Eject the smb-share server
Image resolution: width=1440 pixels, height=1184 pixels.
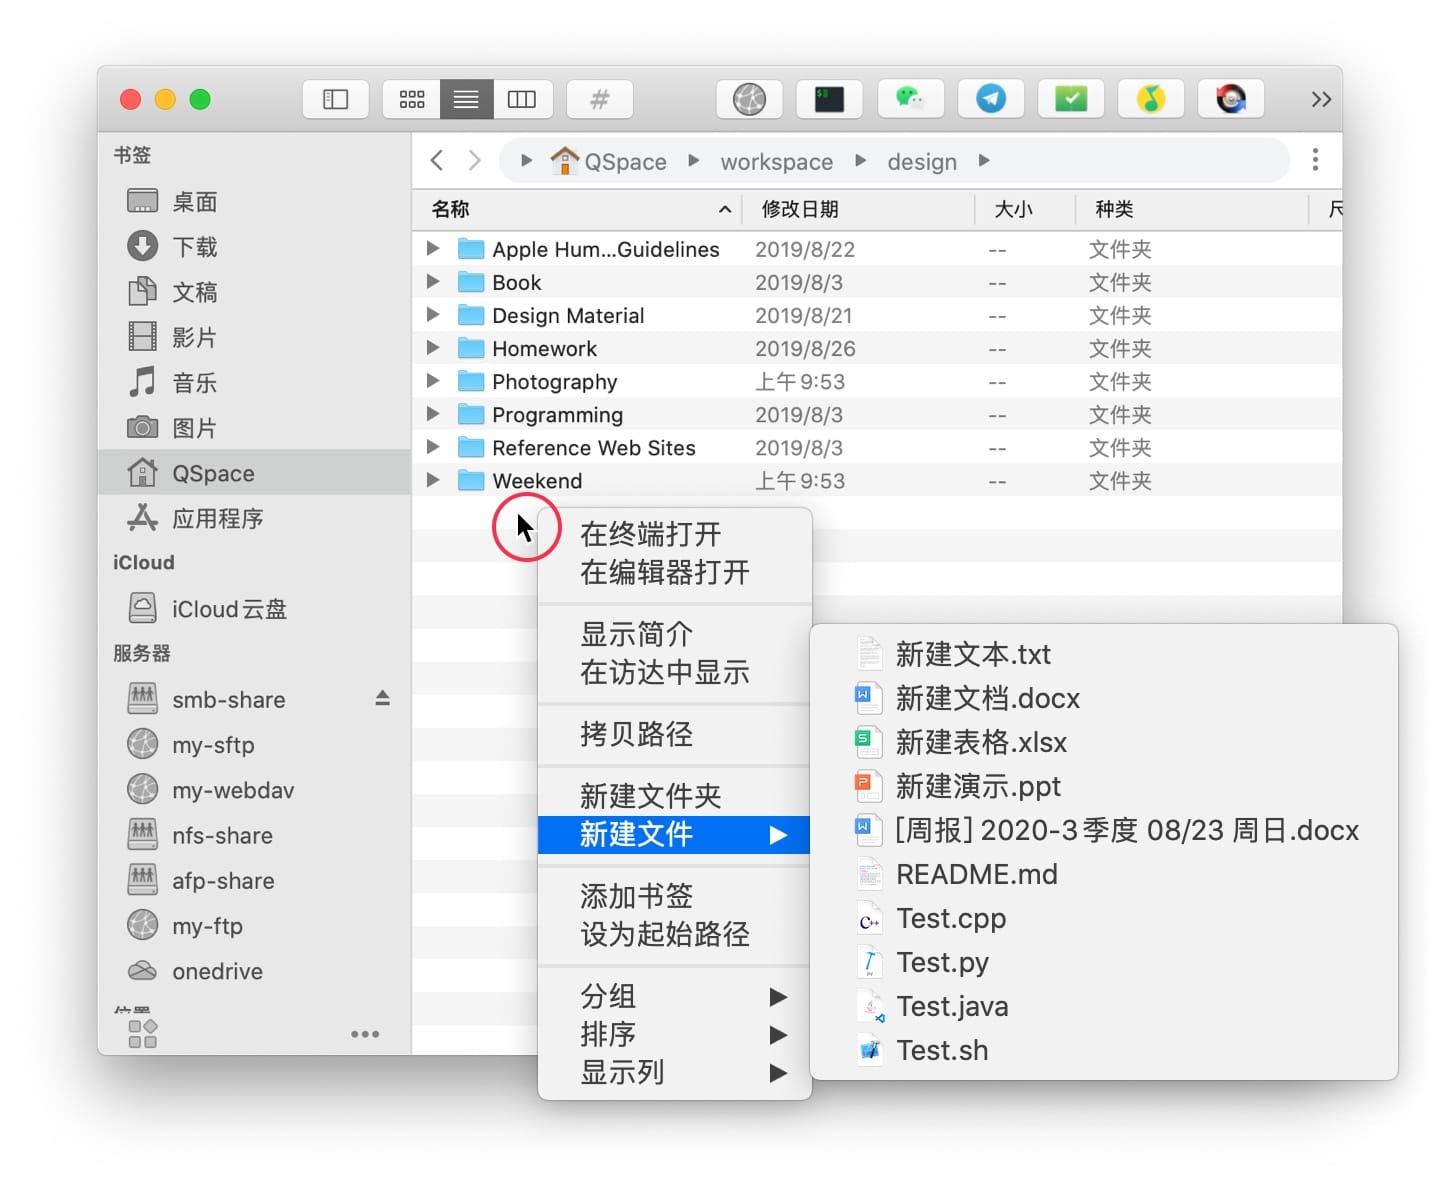[382, 698]
